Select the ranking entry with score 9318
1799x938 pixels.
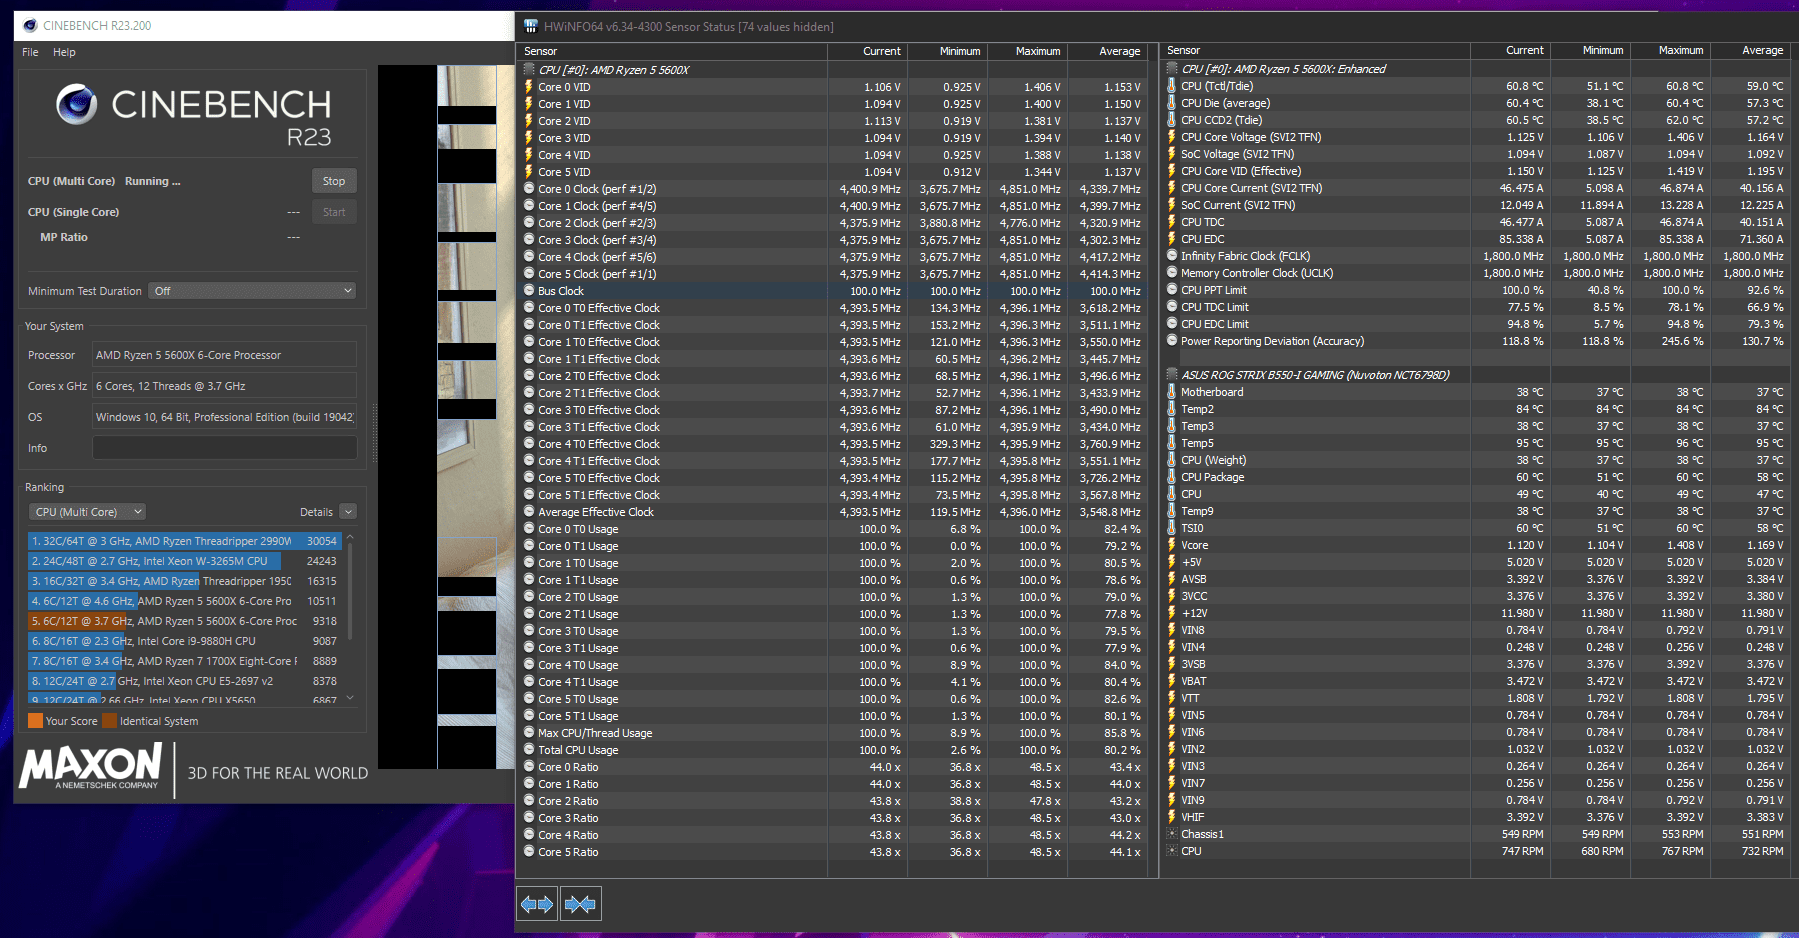(x=185, y=621)
